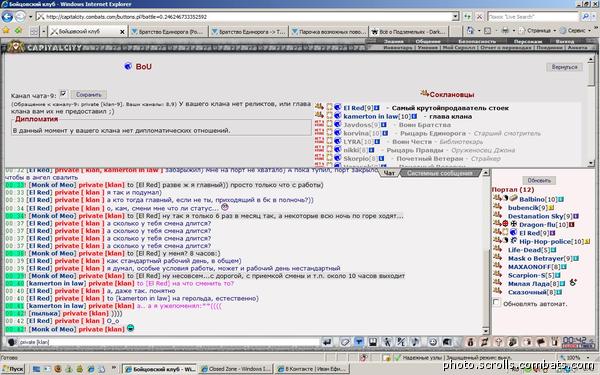Image resolution: width=600 pixels, height=375 pixels.
Task: Open the Live Search options dropdown arrow
Action: pyautogui.click(x=594, y=16)
